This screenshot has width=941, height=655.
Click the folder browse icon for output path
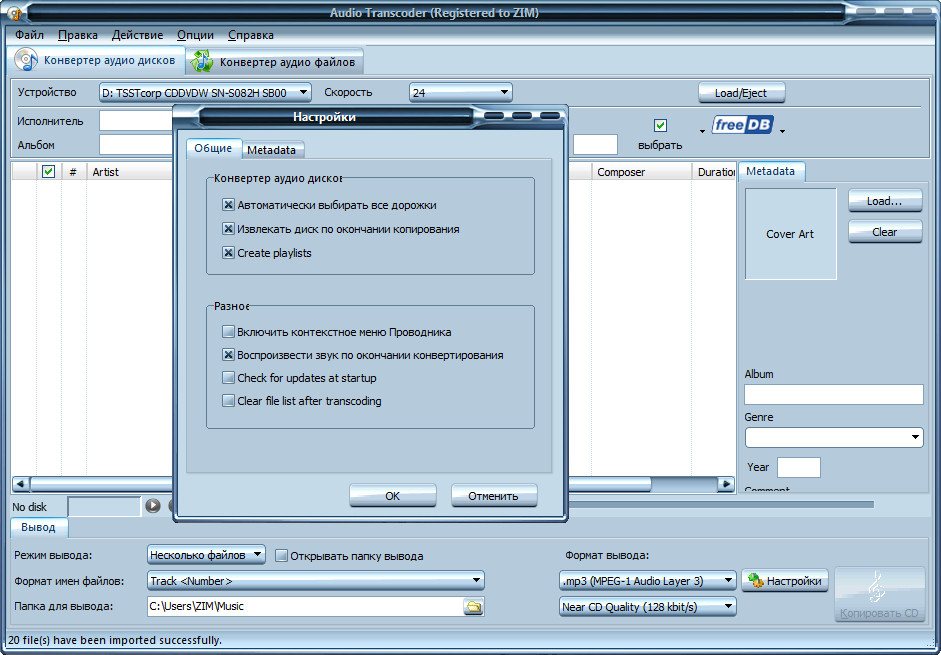tap(473, 606)
